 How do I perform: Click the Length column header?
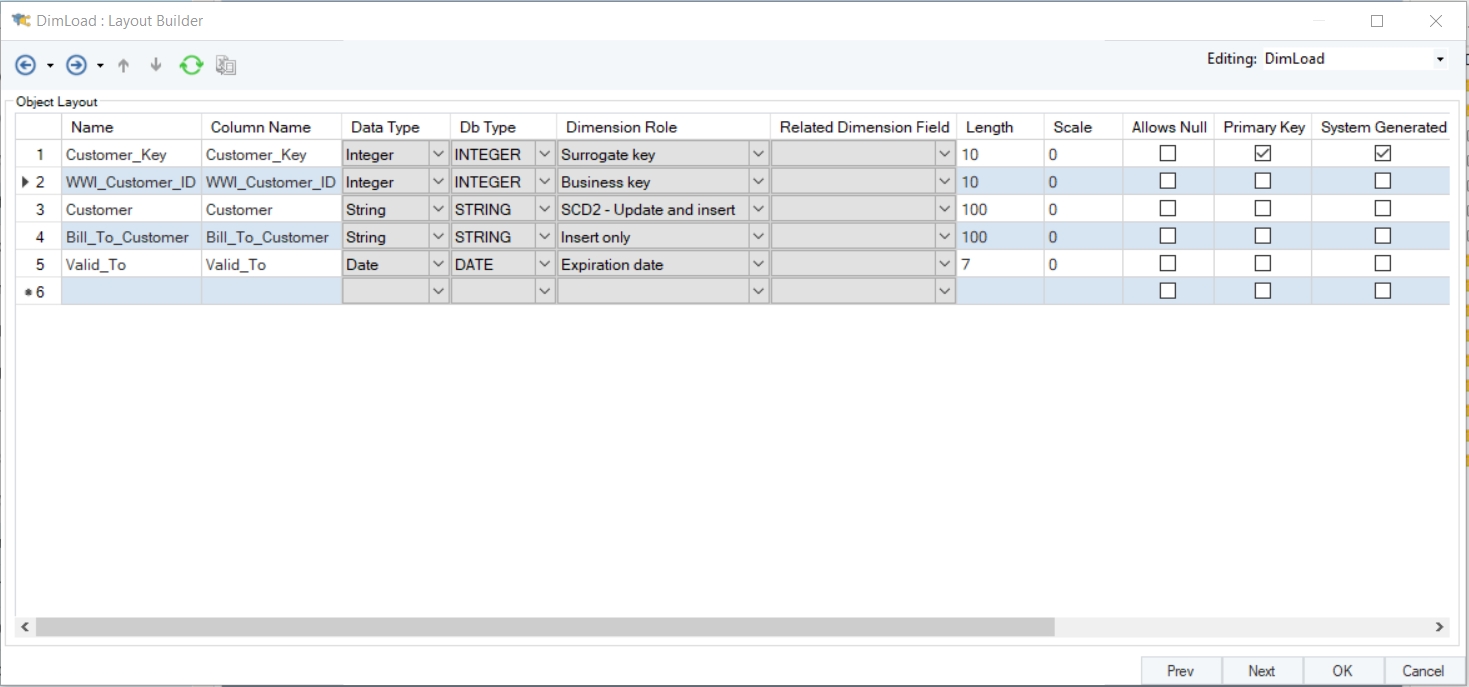click(x=989, y=127)
